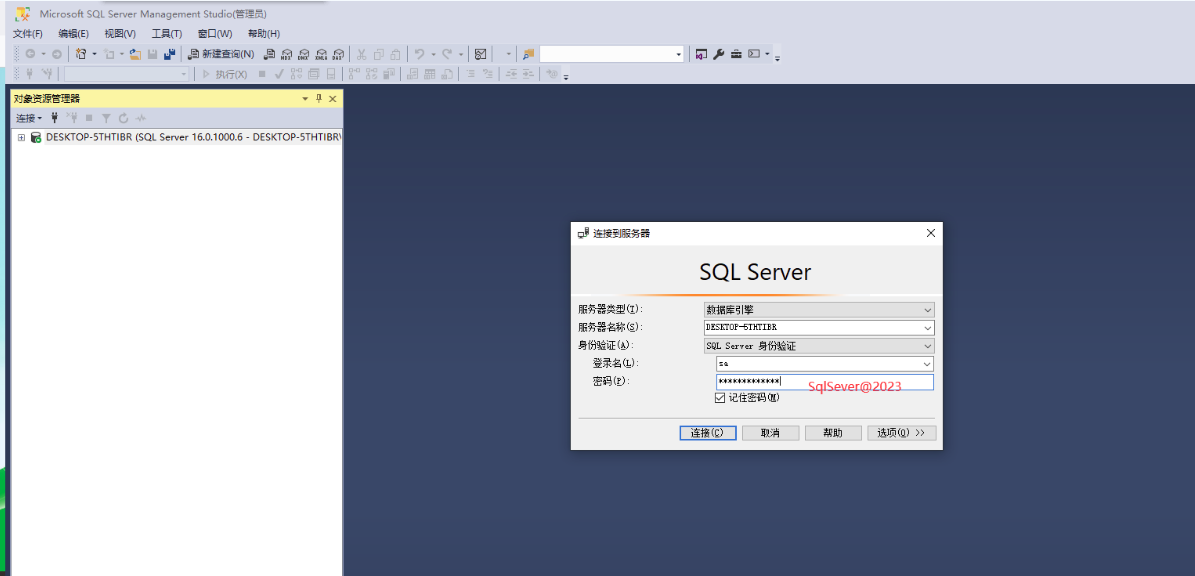
Task: Click the disconnect plug icon in Object Explorer
Action: click(72, 118)
